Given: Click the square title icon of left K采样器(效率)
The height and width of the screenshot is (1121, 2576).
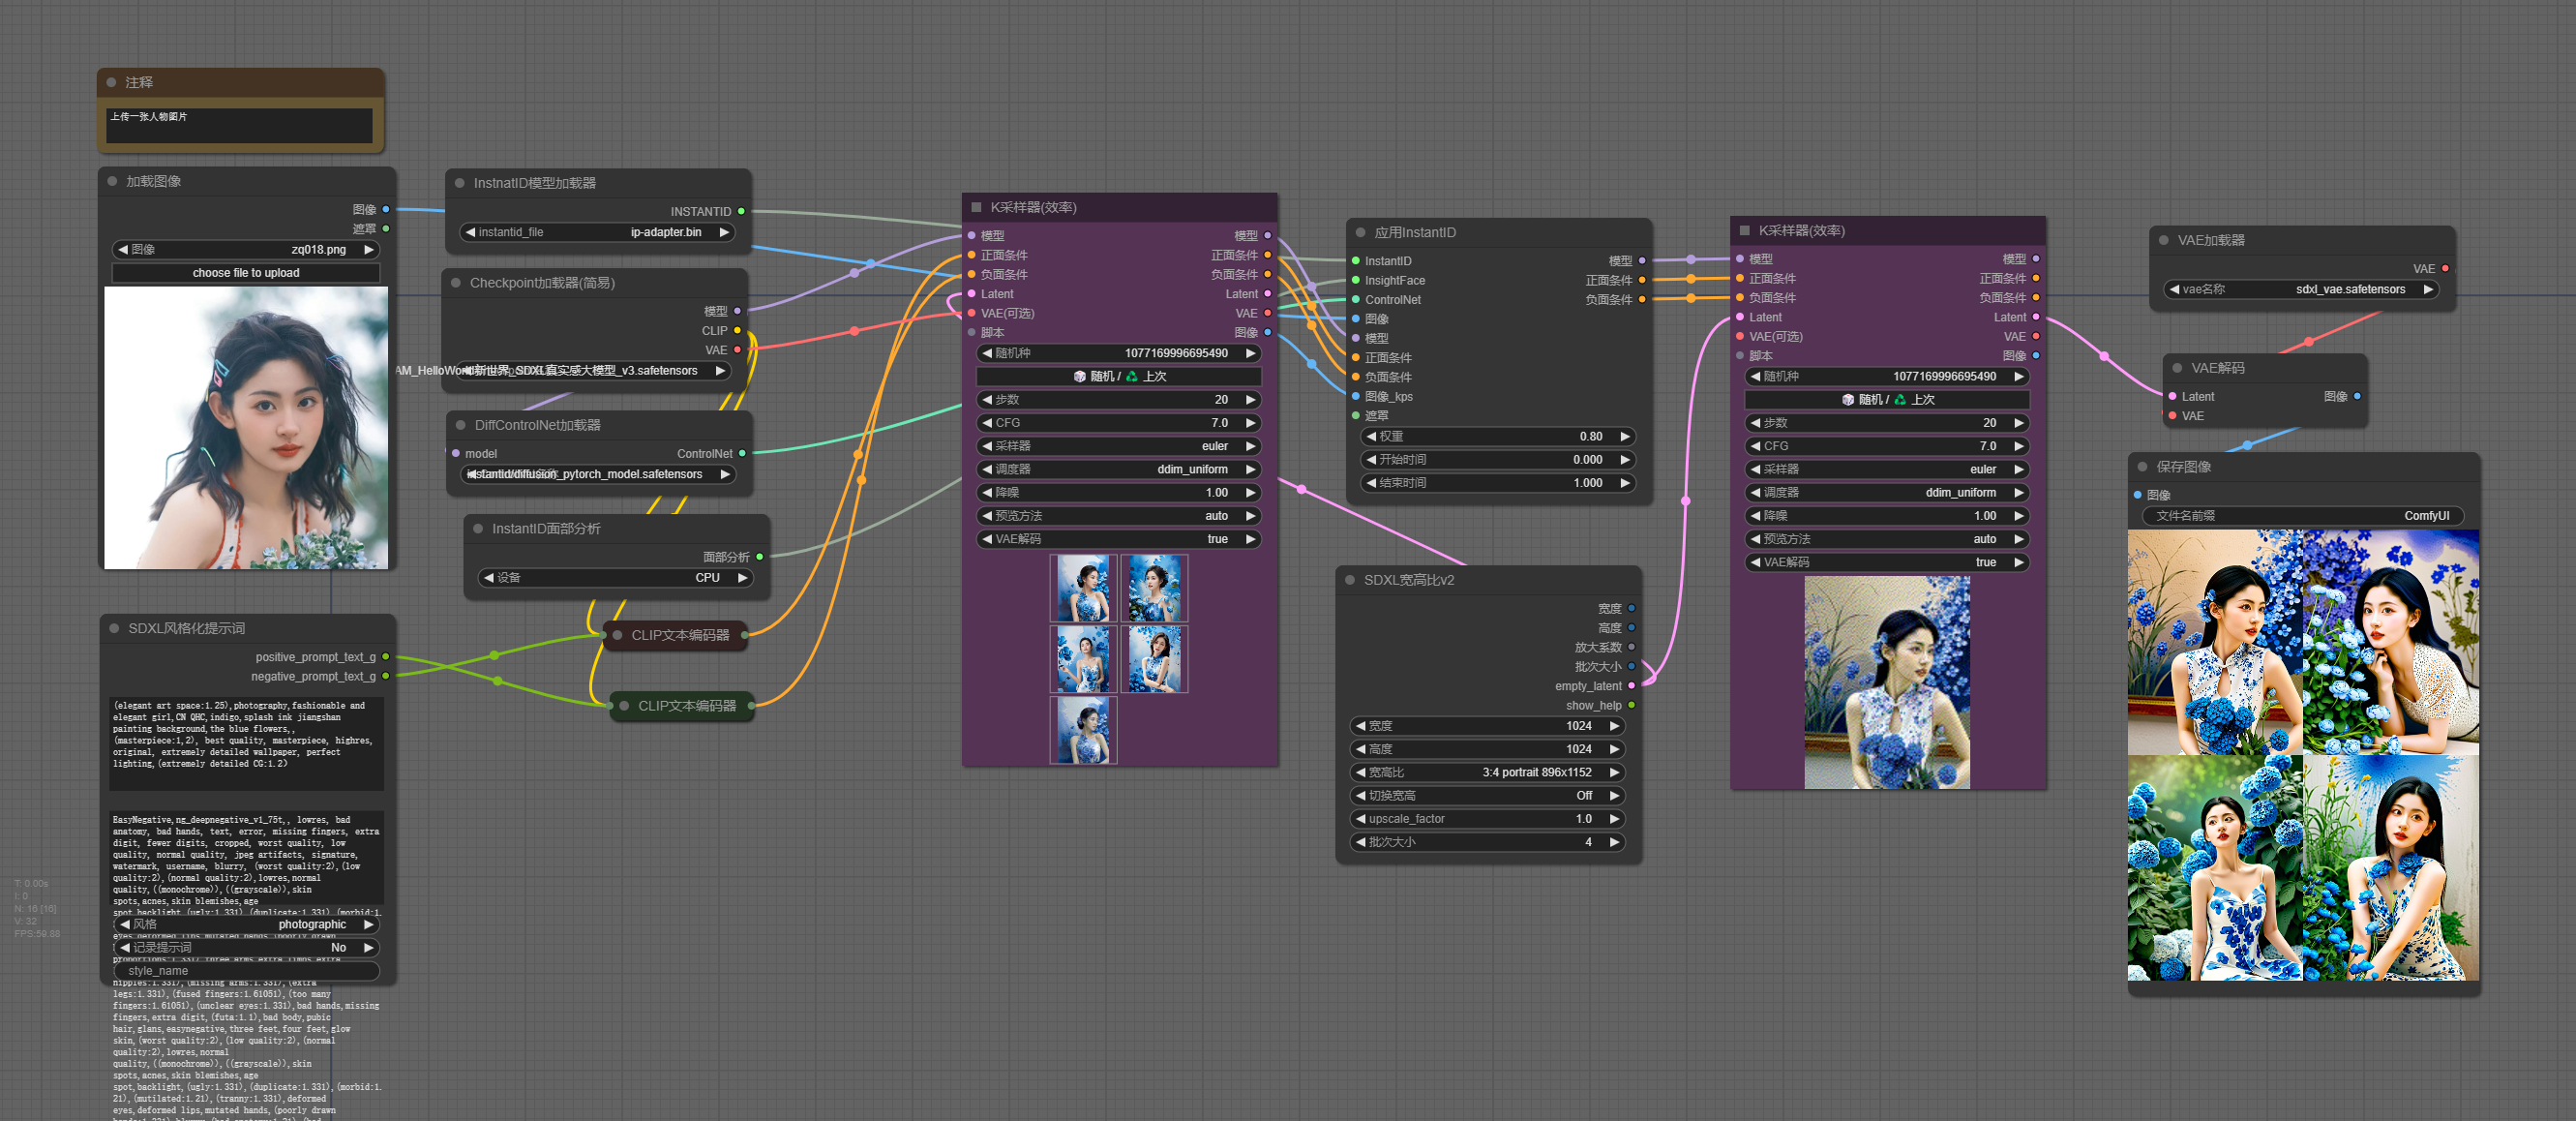Looking at the screenshot, I should tap(976, 207).
